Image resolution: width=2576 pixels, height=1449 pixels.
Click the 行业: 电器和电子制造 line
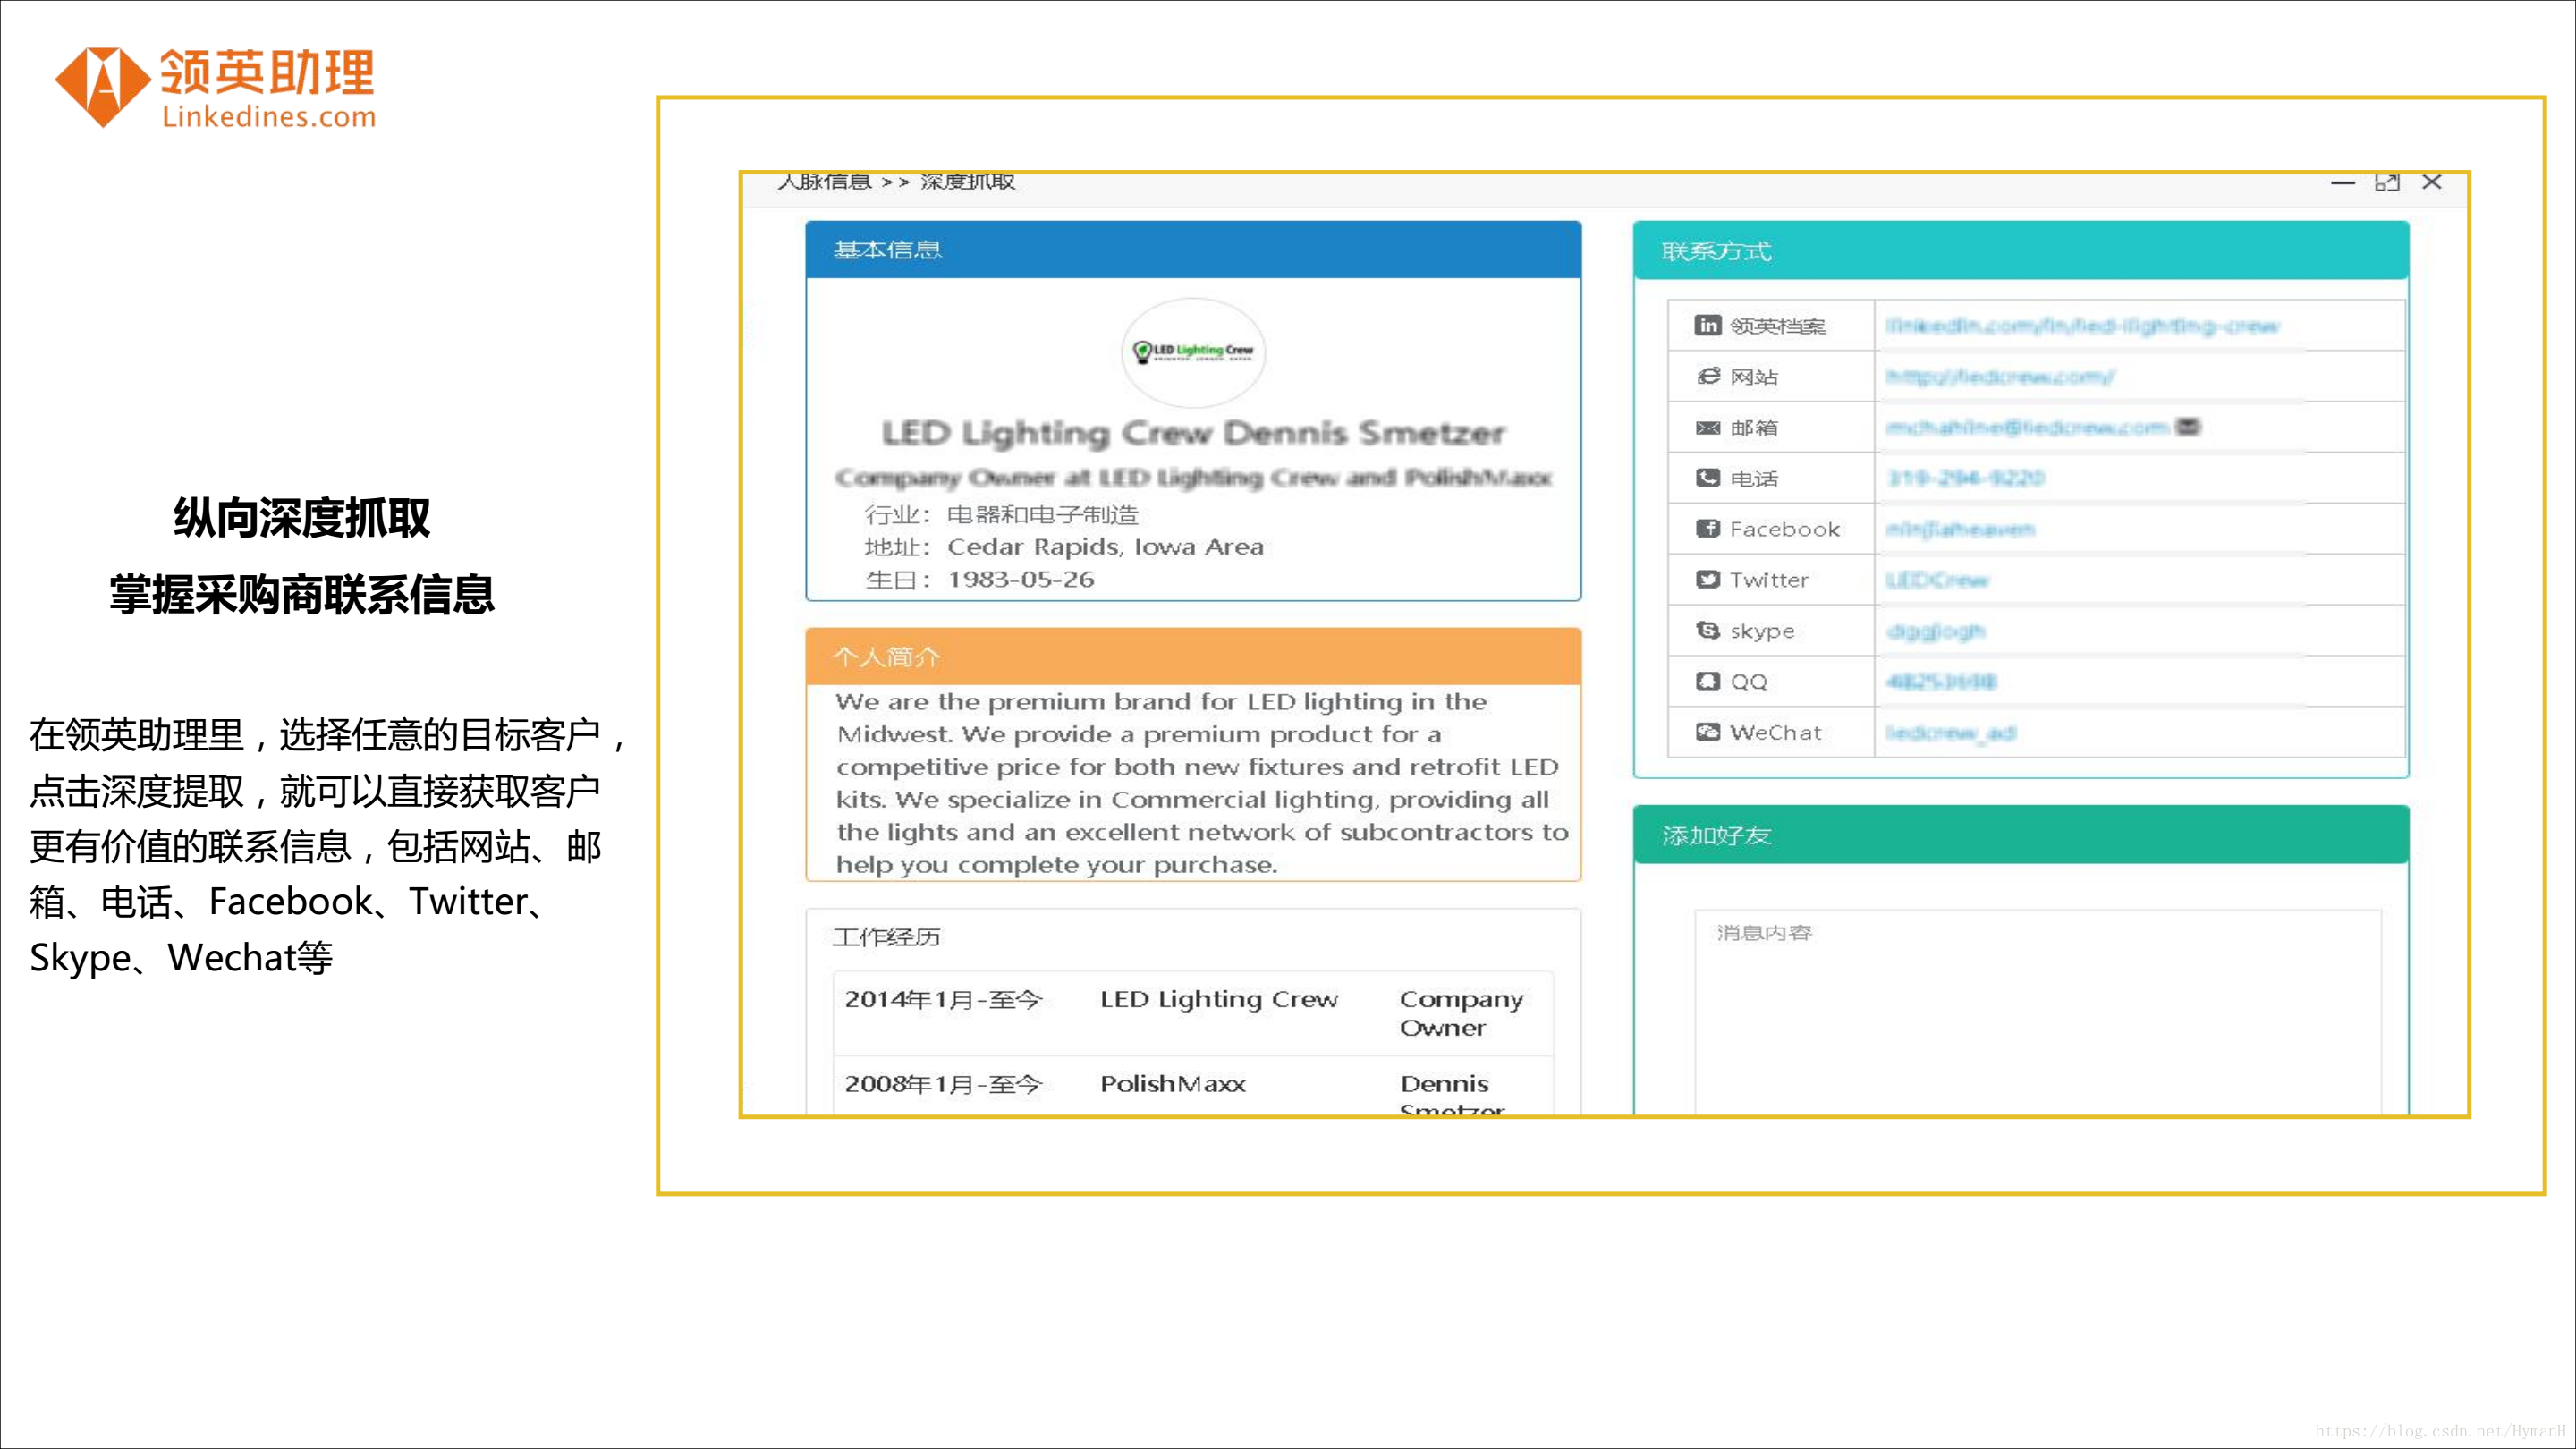[1002, 514]
